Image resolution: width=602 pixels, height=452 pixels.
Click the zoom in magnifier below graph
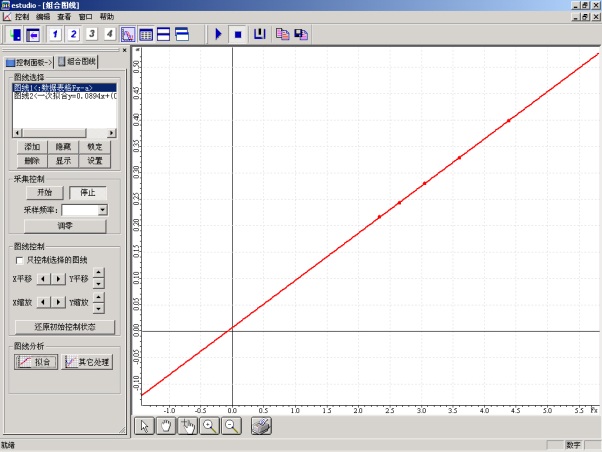[x=210, y=426]
